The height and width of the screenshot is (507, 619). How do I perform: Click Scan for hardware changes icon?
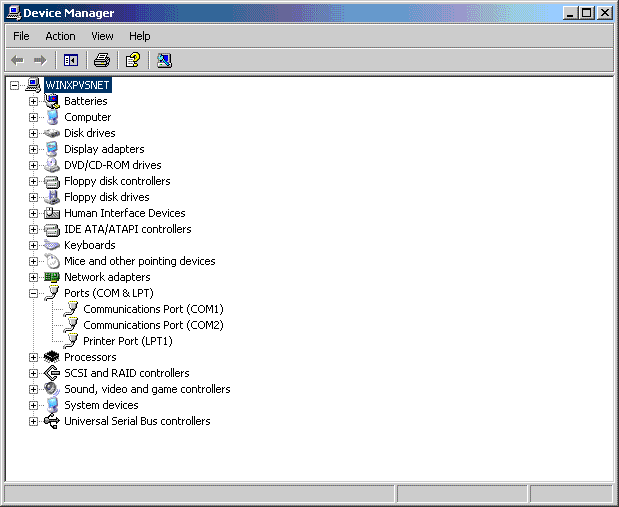click(x=164, y=60)
